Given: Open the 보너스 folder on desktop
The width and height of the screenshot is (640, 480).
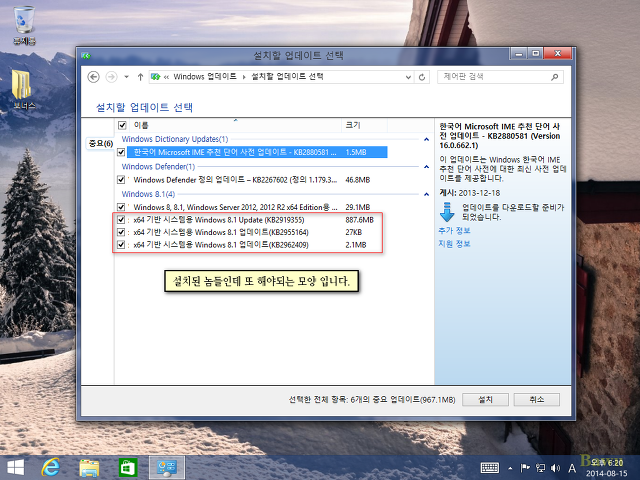Looking at the screenshot, I should 24,90.
